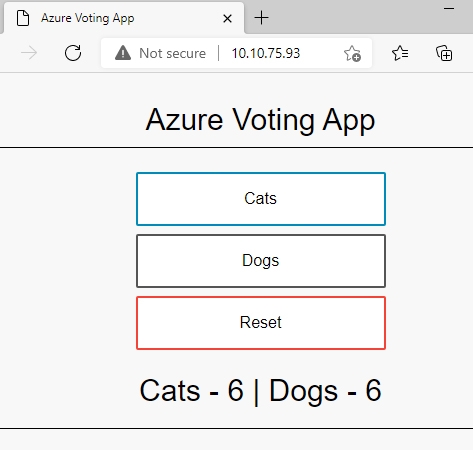Click the Cats - 6 | Dogs - 6 results
The image size is (473, 450).
(x=260, y=391)
